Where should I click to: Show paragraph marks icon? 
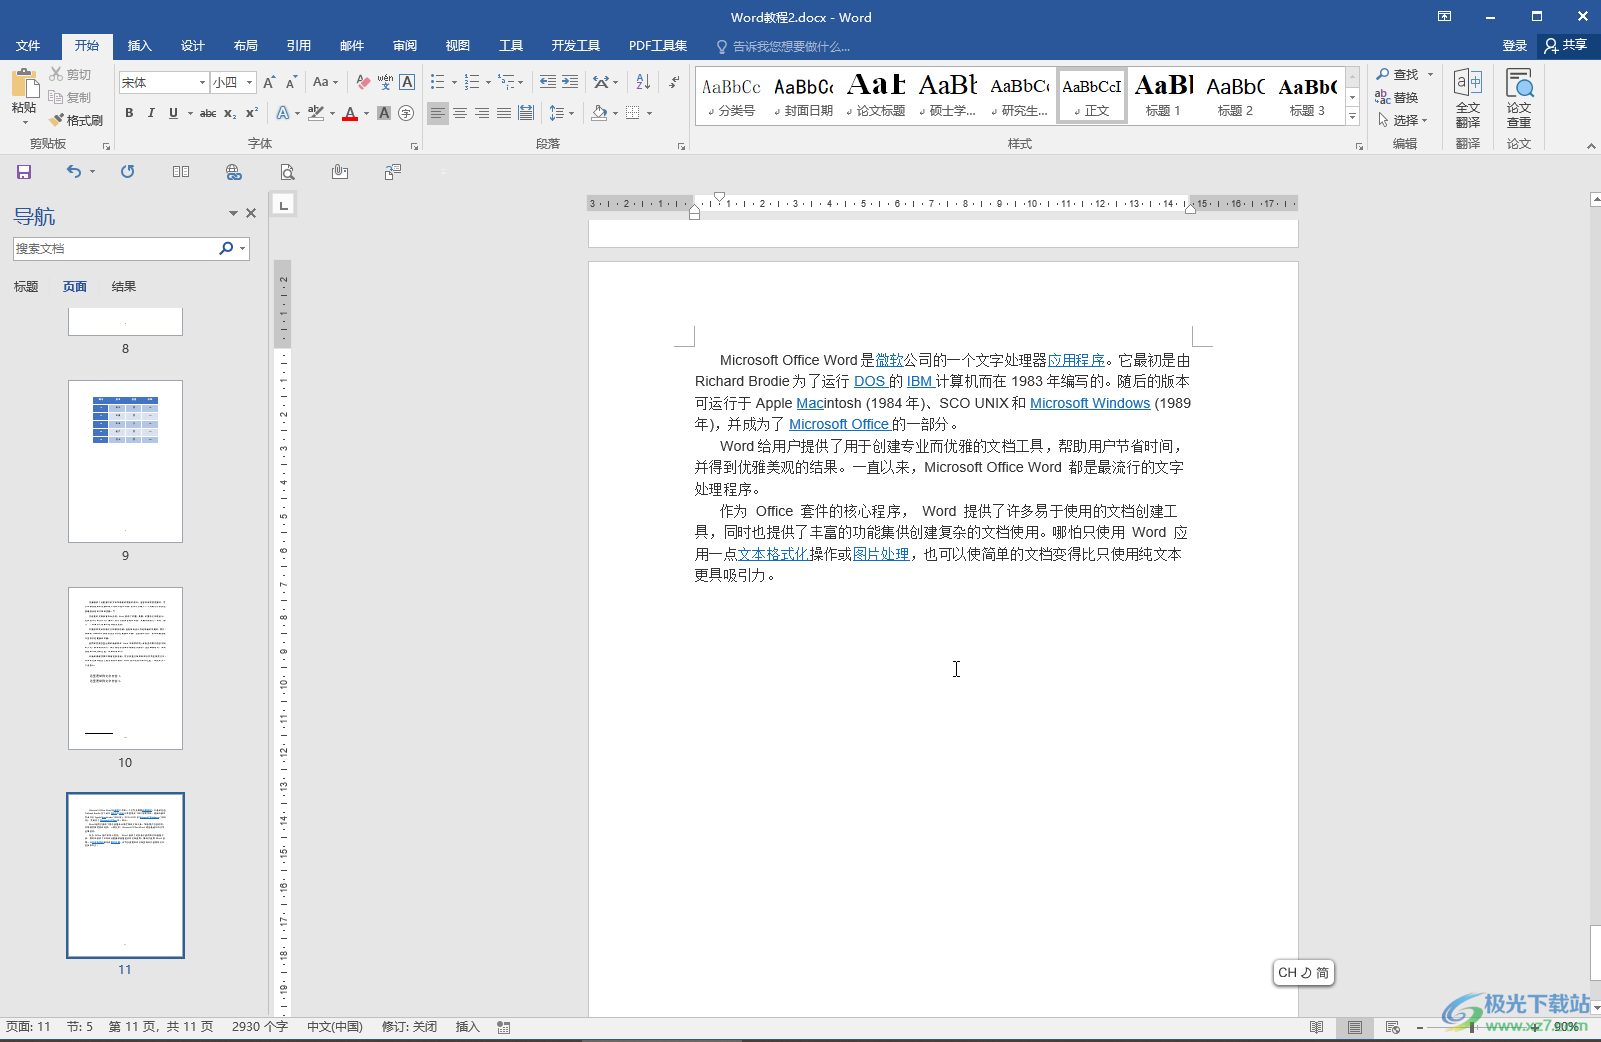click(x=674, y=82)
